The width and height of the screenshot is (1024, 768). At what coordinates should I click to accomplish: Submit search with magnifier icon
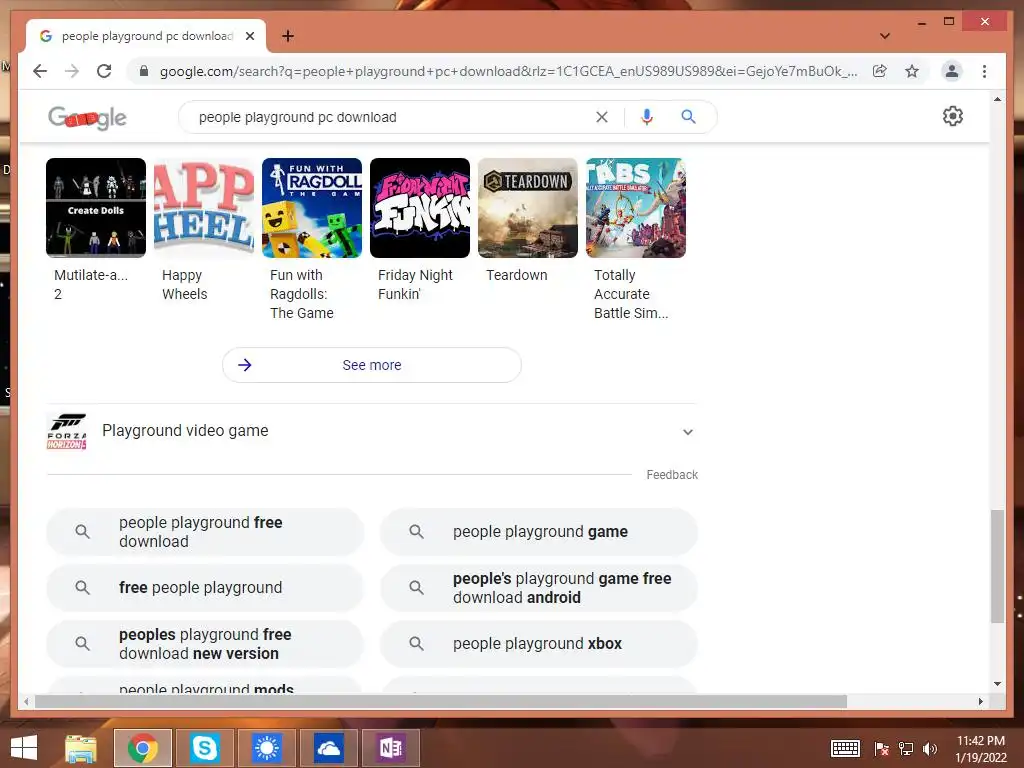[688, 117]
